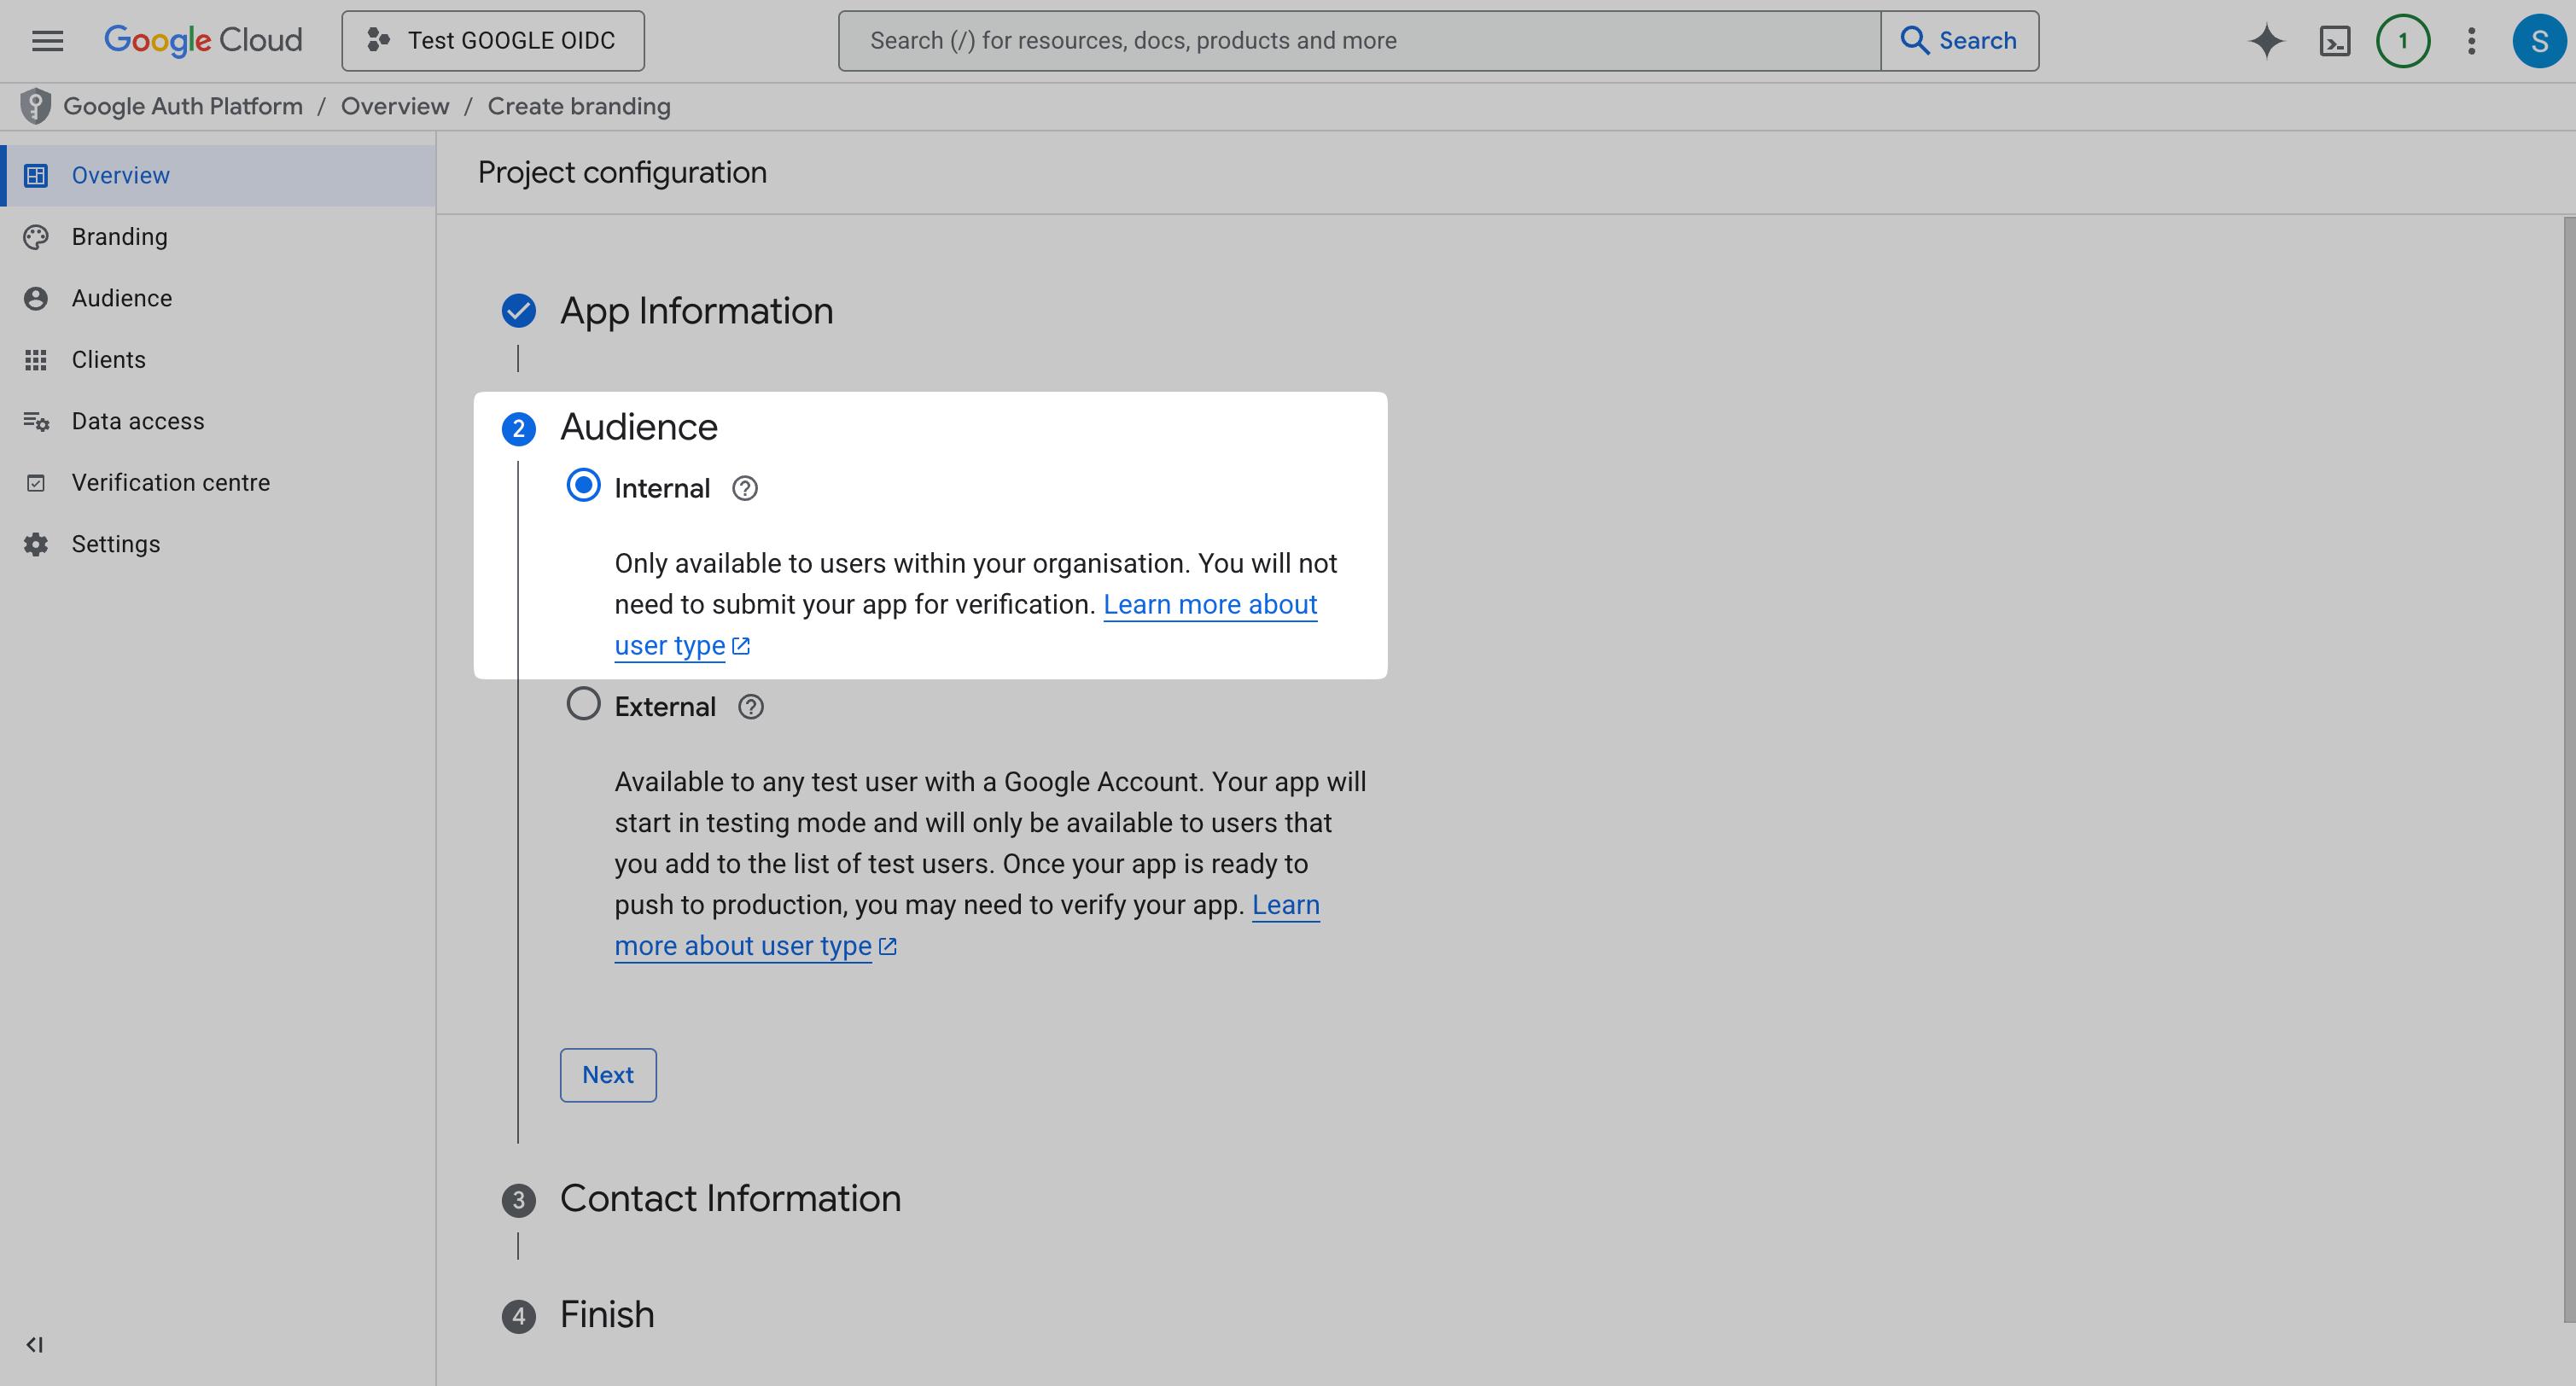Select Branding in the sidebar
Viewport: 2576px width, 1386px height.
(119, 236)
